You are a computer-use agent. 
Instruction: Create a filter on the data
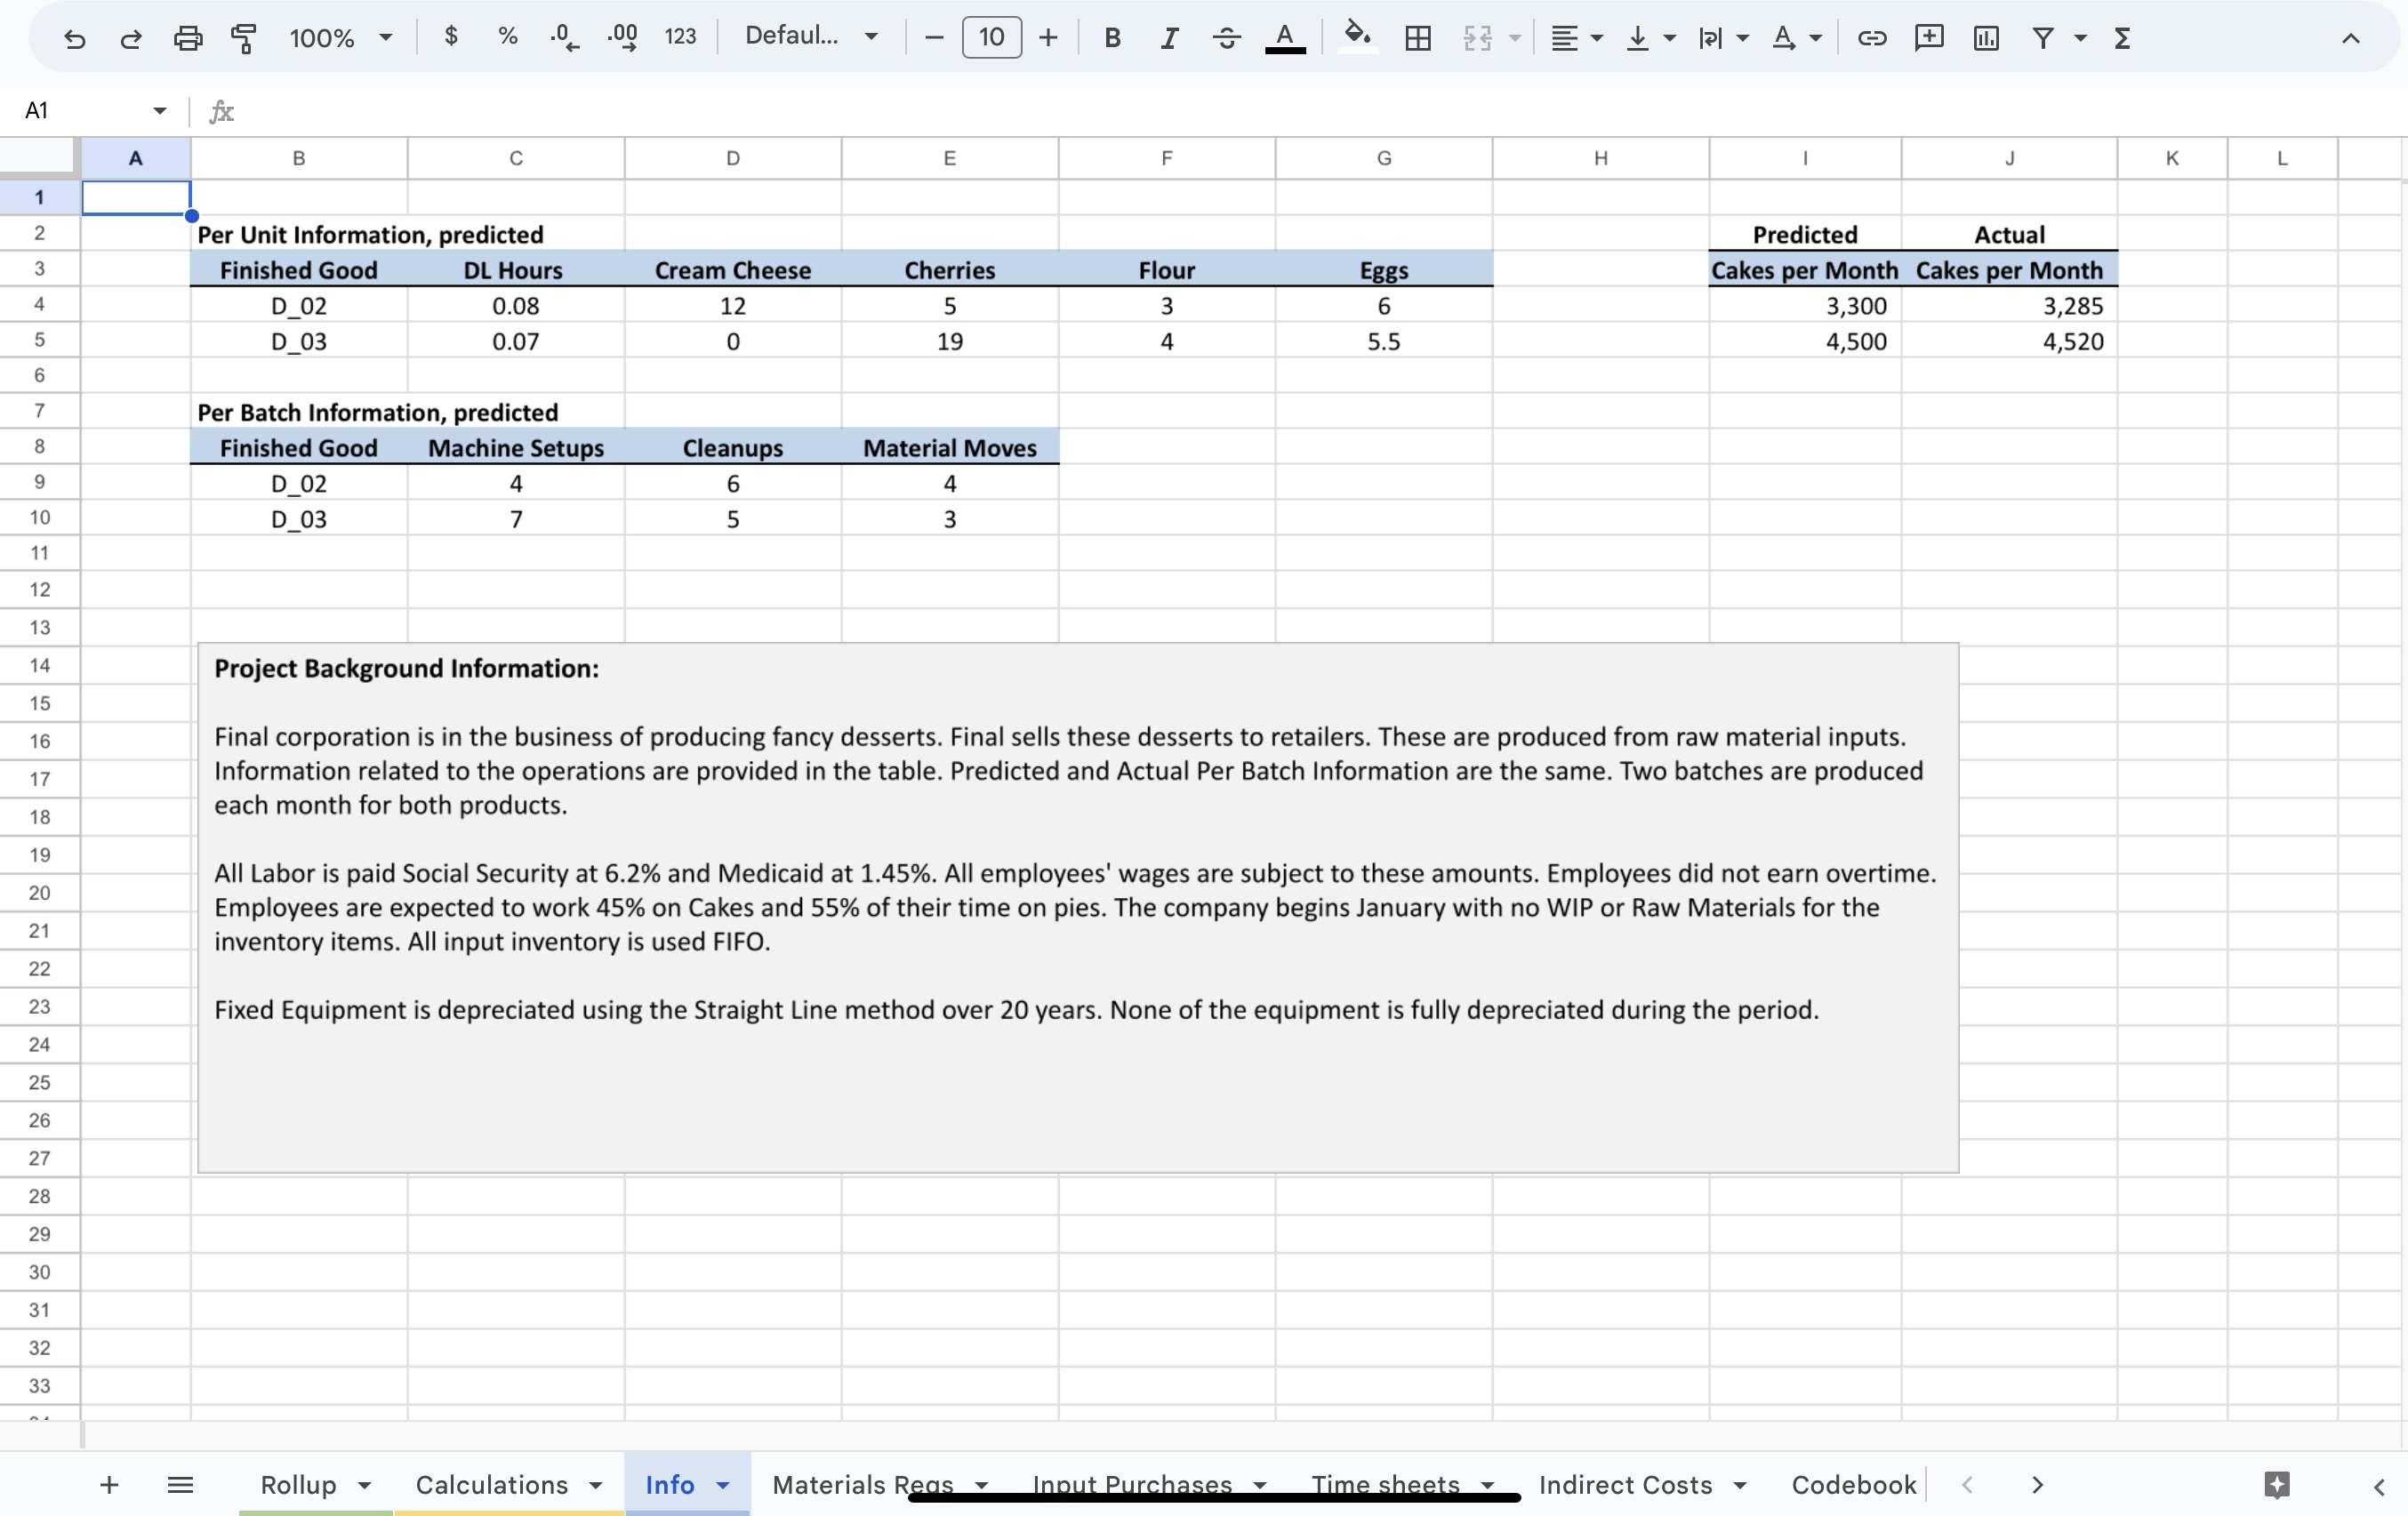(2044, 38)
